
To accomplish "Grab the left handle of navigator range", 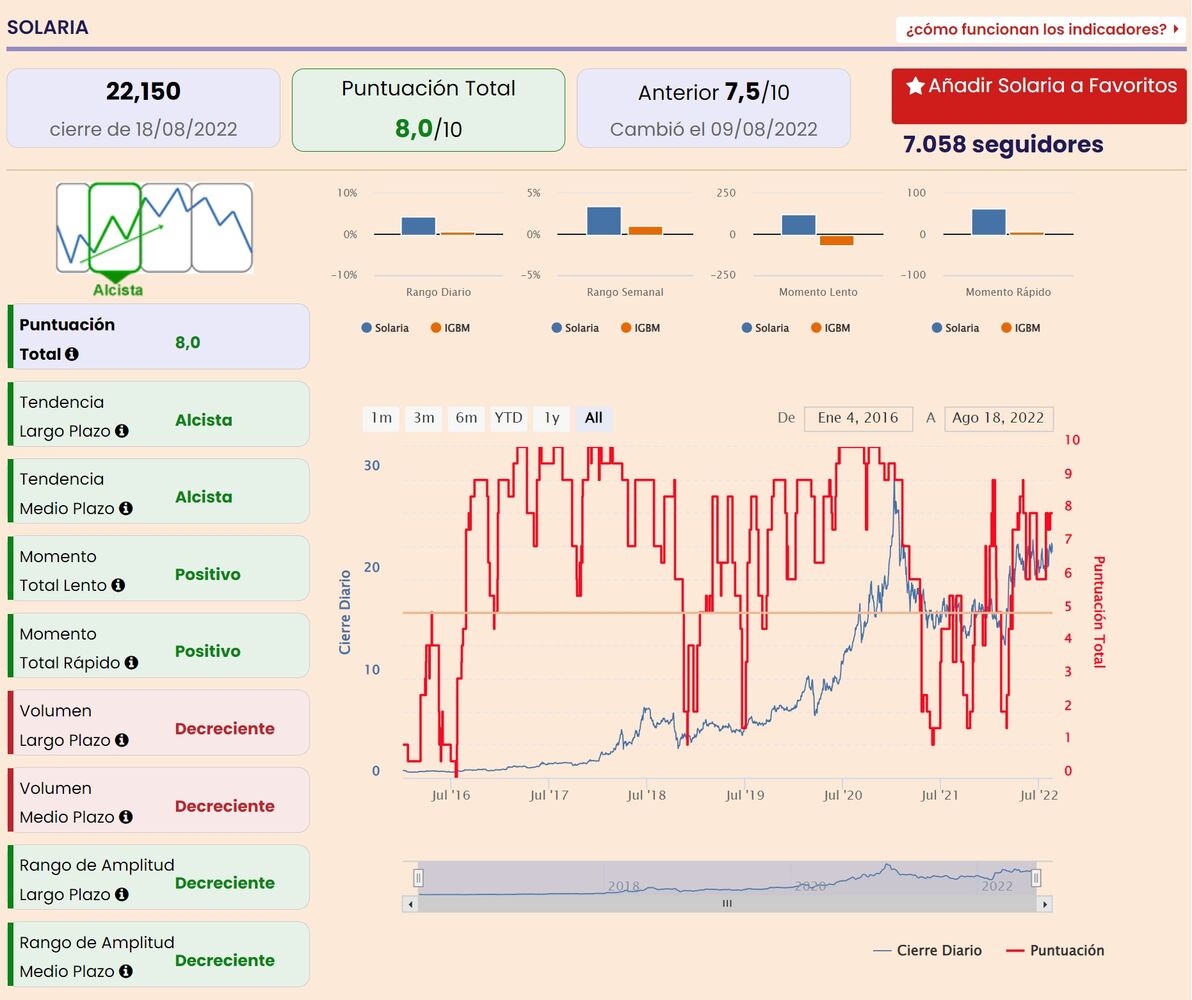I will (x=418, y=878).
